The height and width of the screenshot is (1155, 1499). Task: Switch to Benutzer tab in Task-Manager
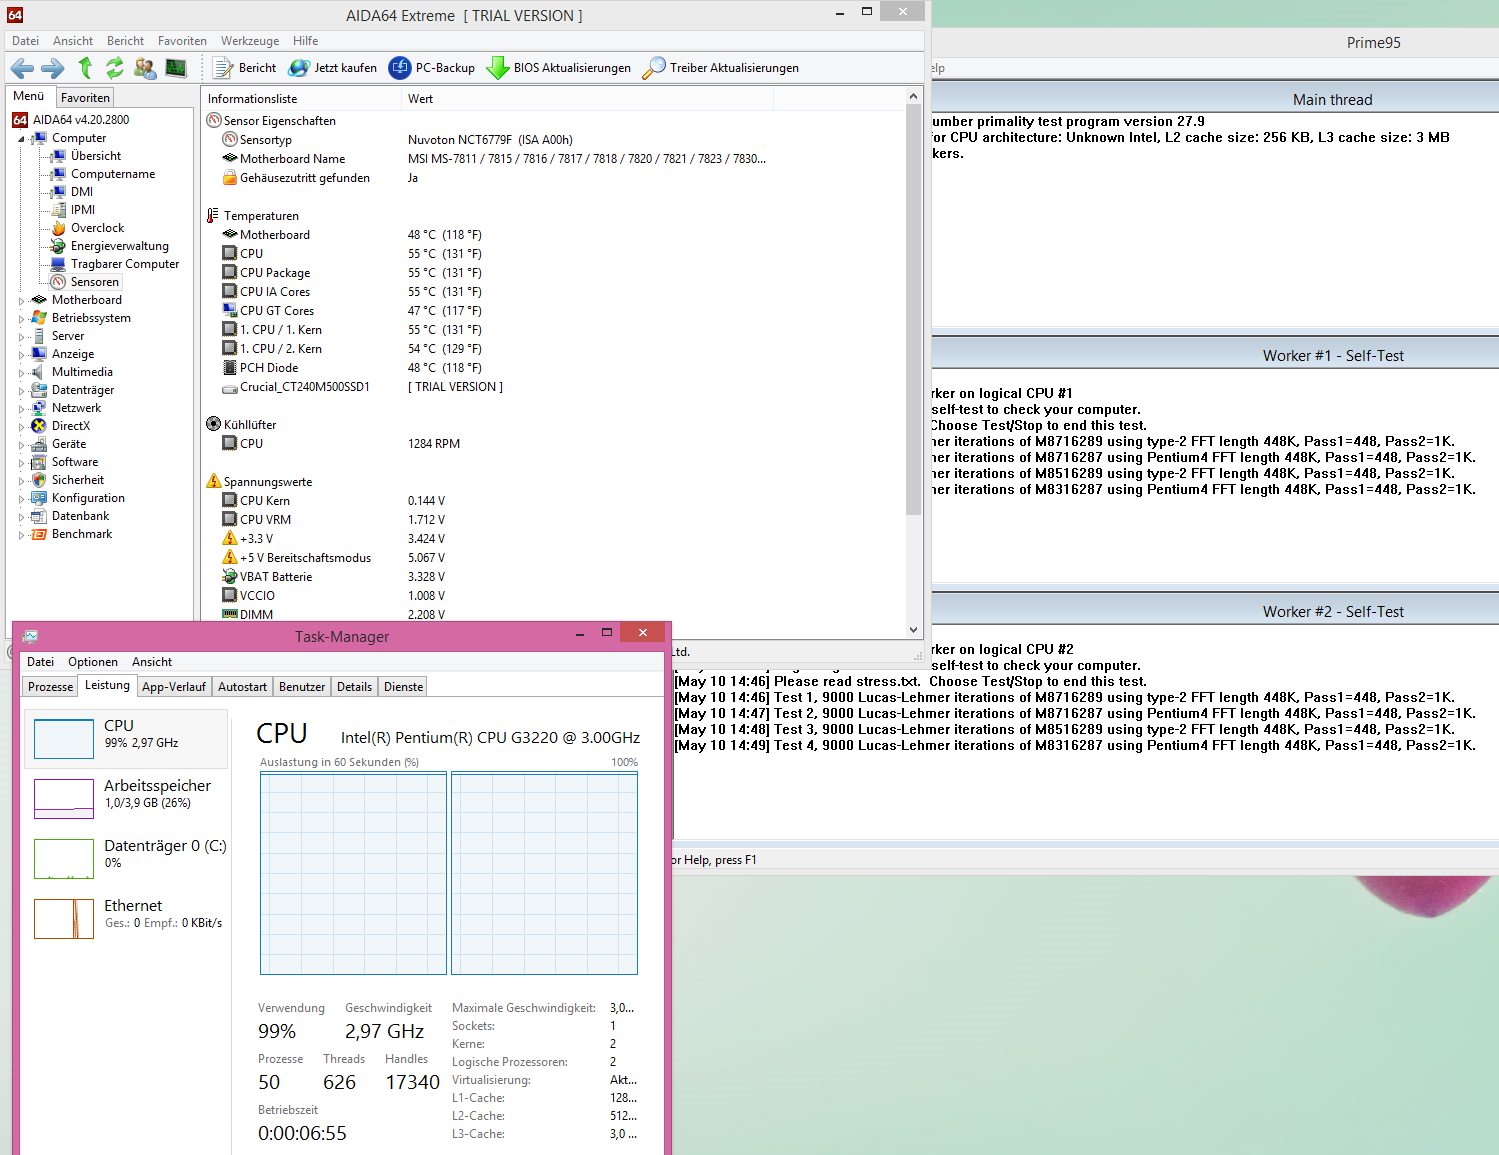302,687
